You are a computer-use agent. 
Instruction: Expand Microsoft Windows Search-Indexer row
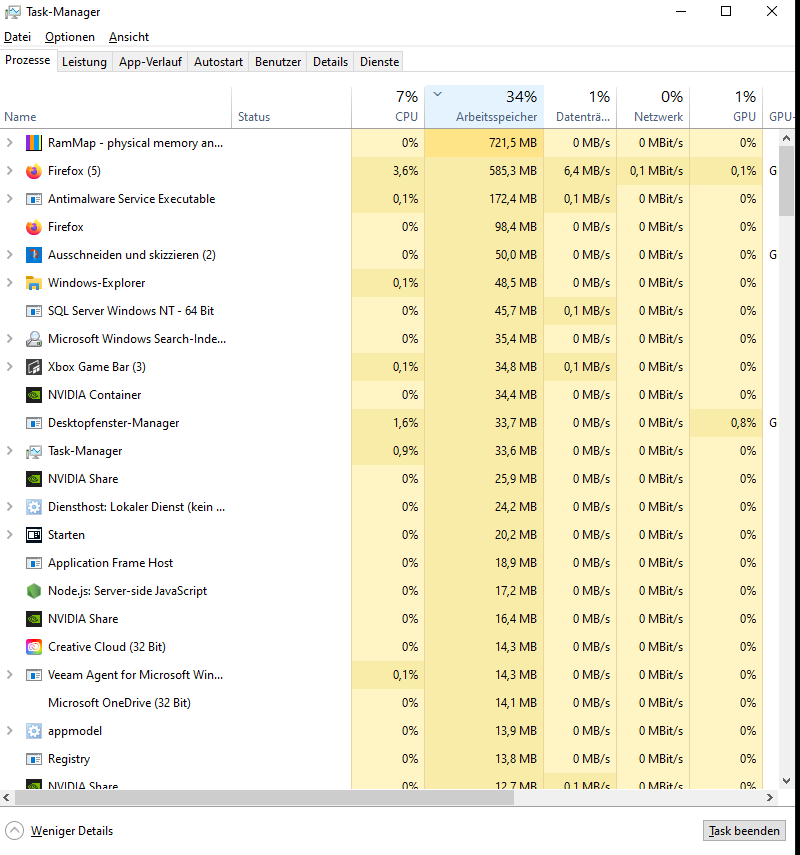pos(9,339)
